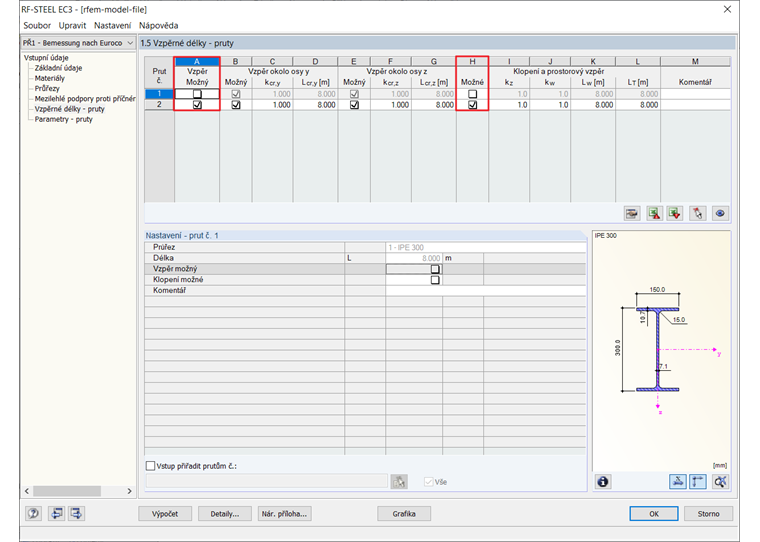
Task: Select member row 2 header
Action: [x=159, y=105]
